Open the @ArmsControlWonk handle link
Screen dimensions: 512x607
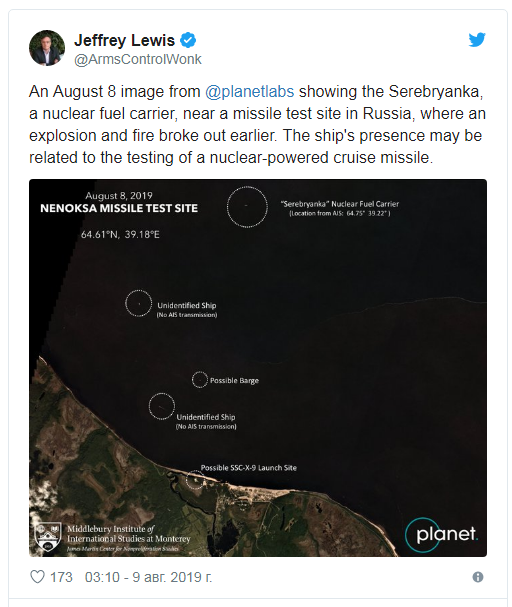138,59
